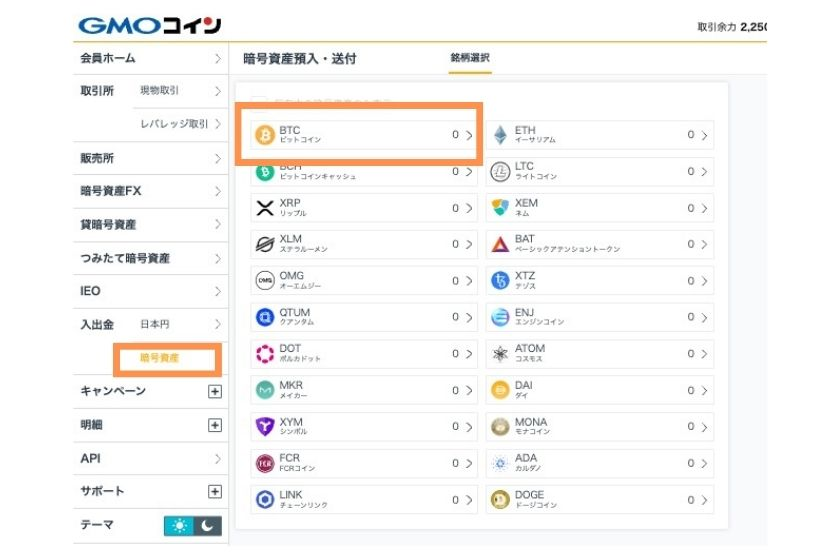Select the LINK チェーンリンク row
840x560 pixels.
364,499
